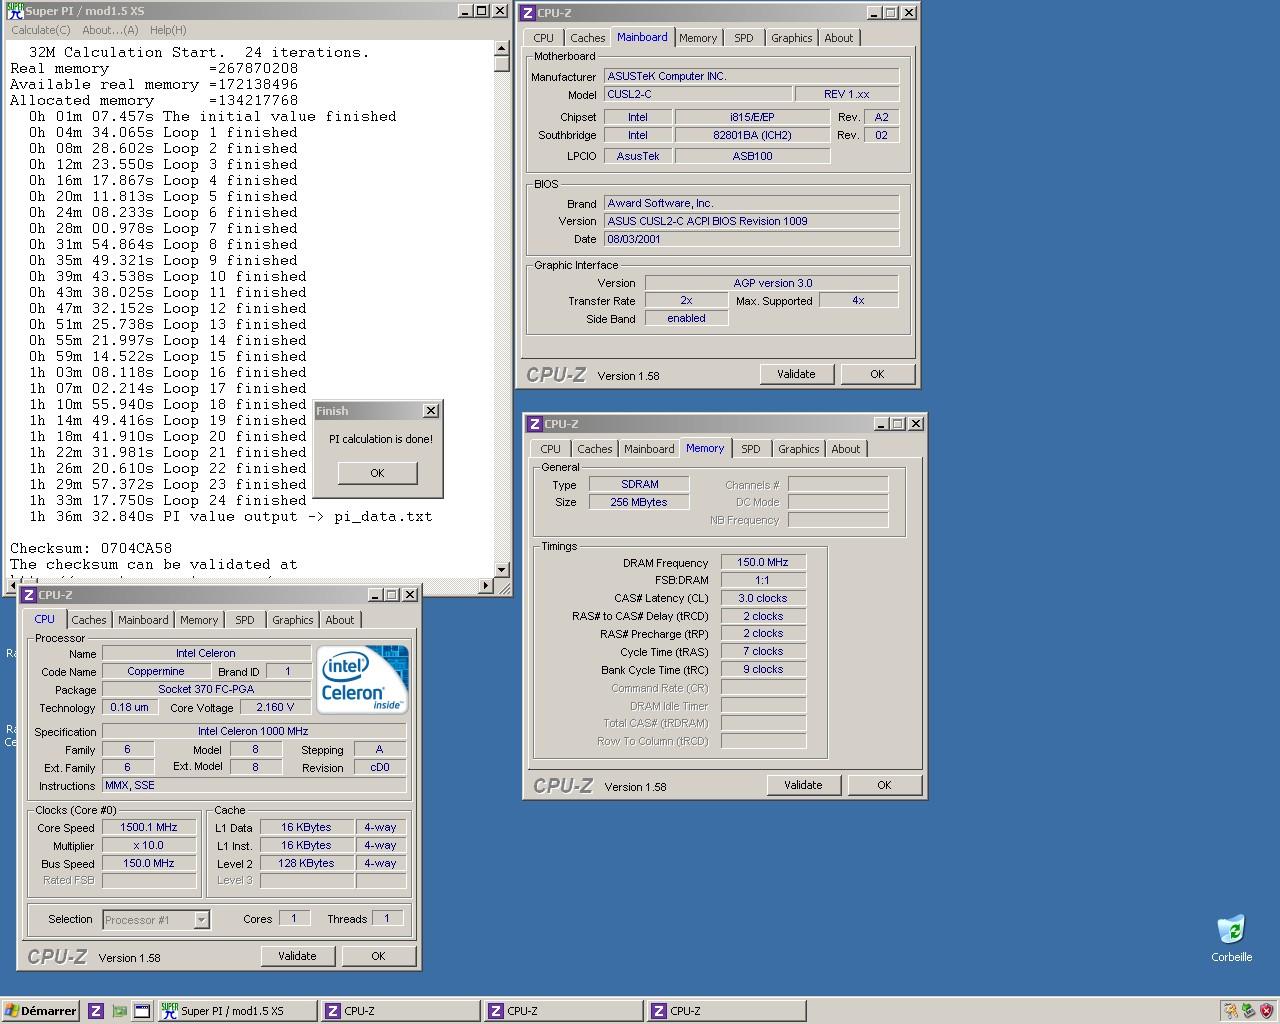Click the Core Voltage 2.160 V value
The width and height of the screenshot is (1280, 1024).
click(x=275, y=707)
